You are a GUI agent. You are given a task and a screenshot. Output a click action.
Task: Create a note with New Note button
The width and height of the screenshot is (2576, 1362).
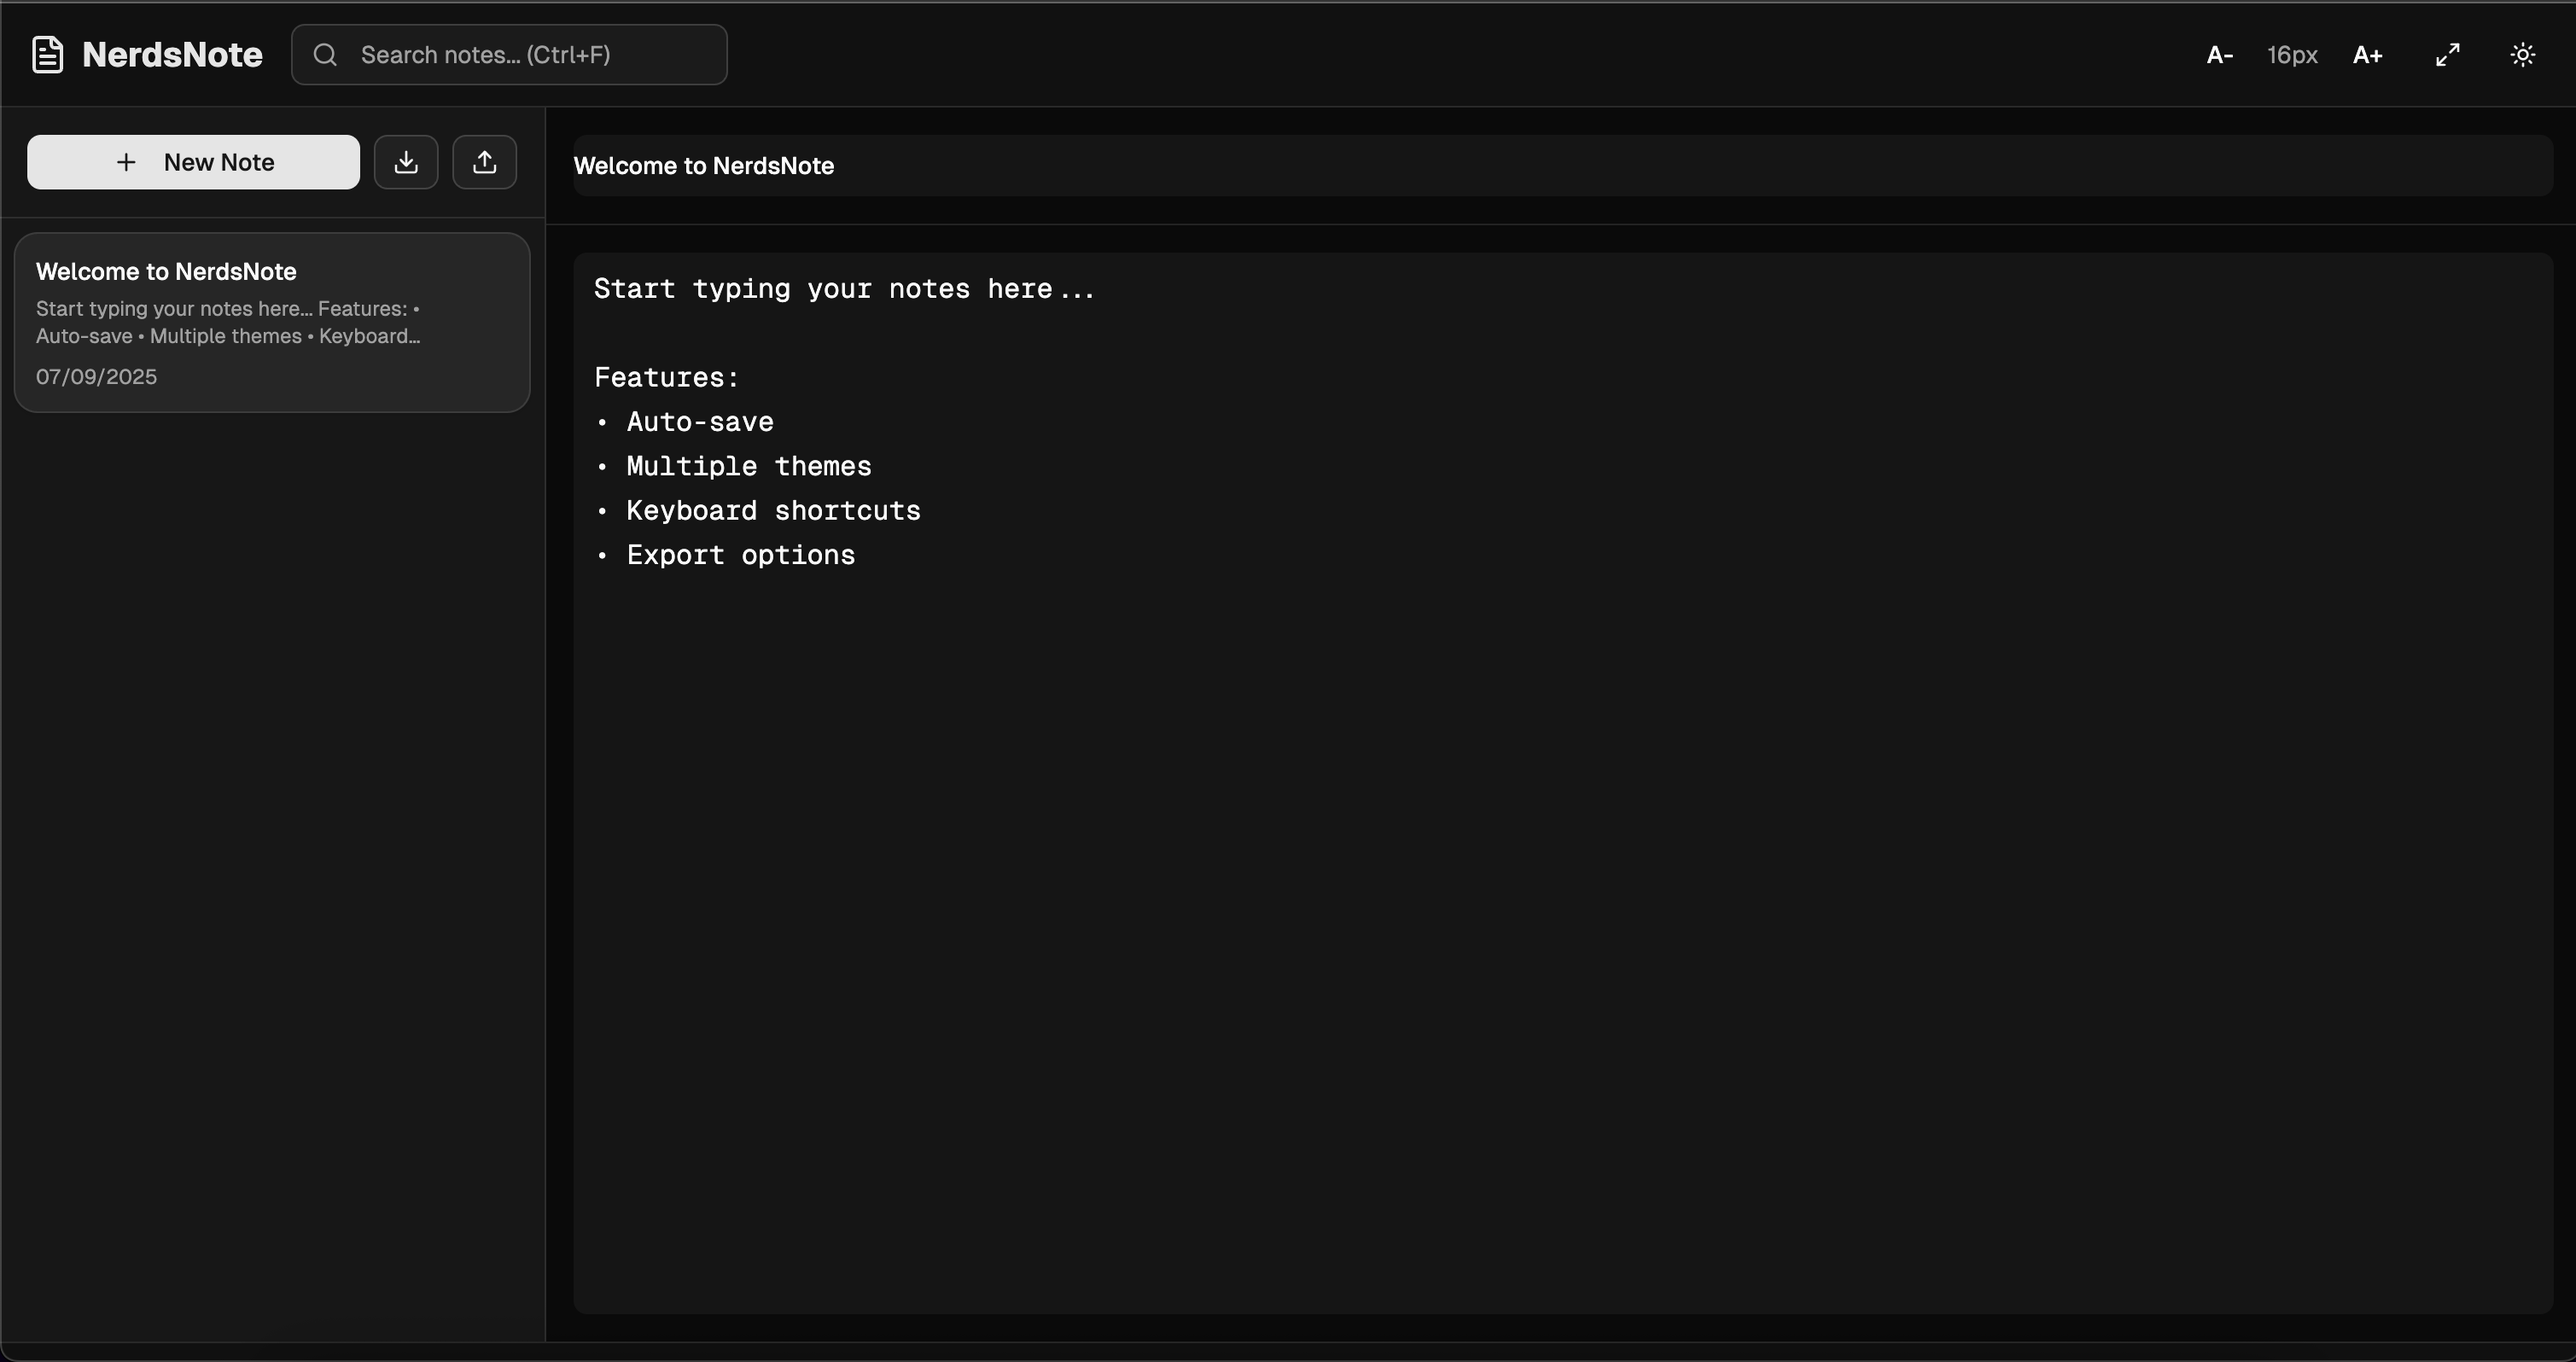(193, 162)
